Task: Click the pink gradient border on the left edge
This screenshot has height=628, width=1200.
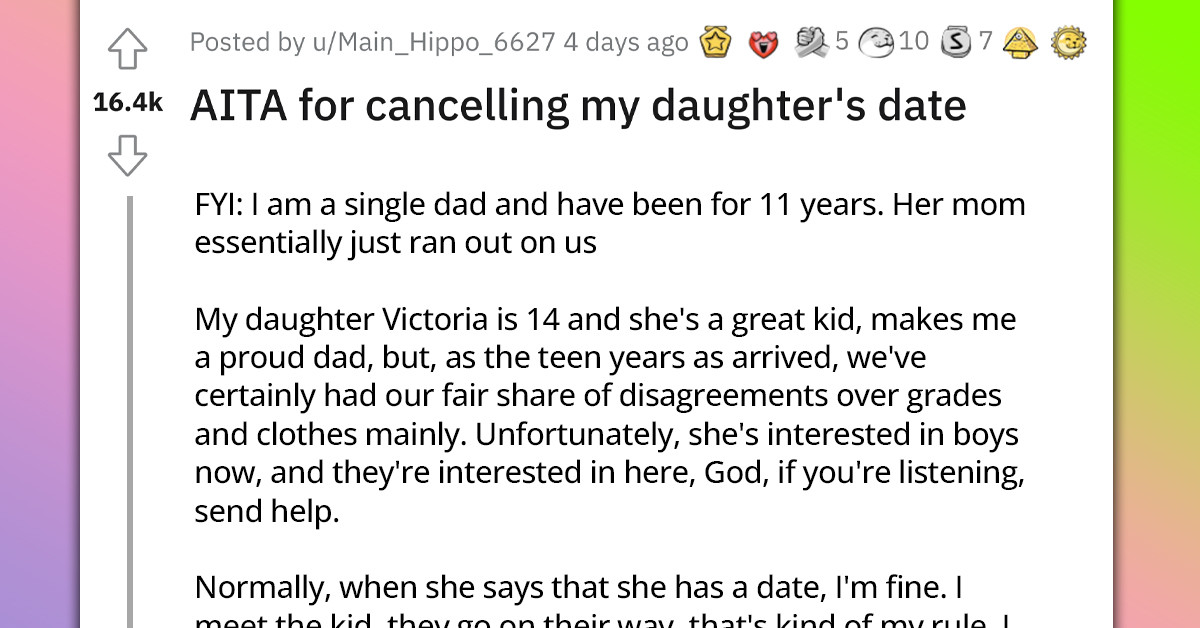Action: (x=40, y=314)
